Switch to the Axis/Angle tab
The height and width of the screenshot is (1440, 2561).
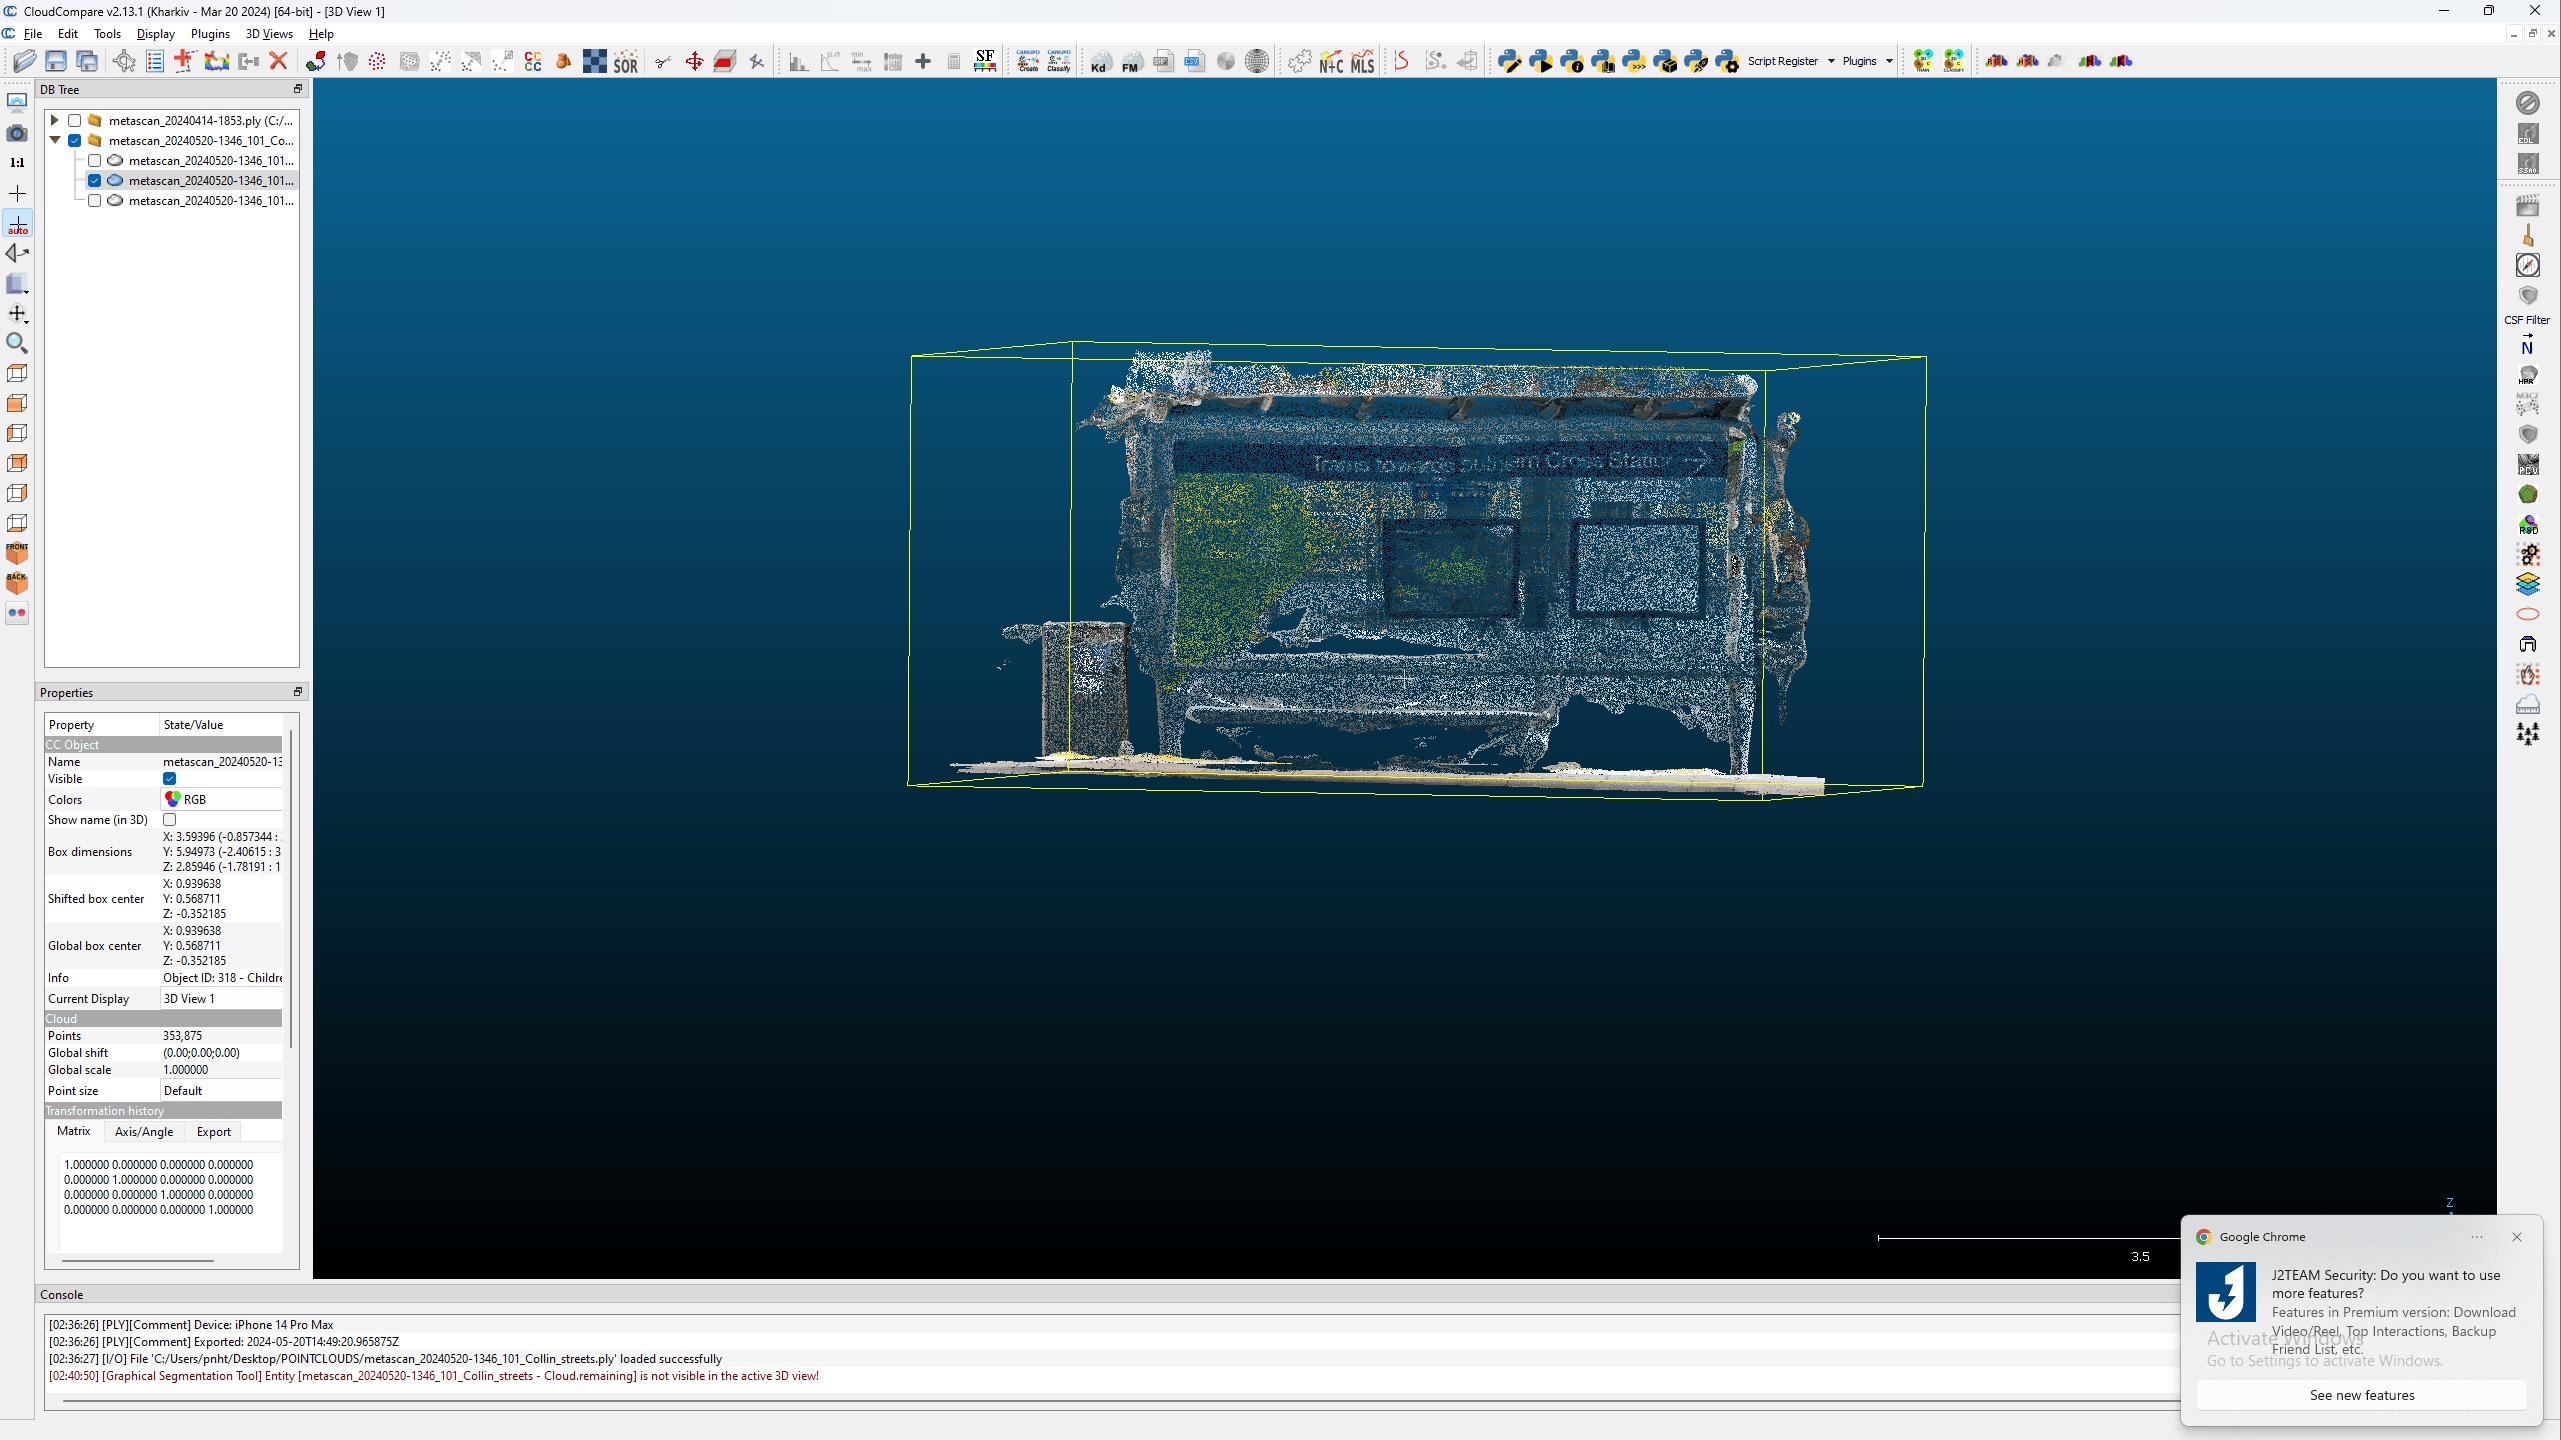(144, 1132)
